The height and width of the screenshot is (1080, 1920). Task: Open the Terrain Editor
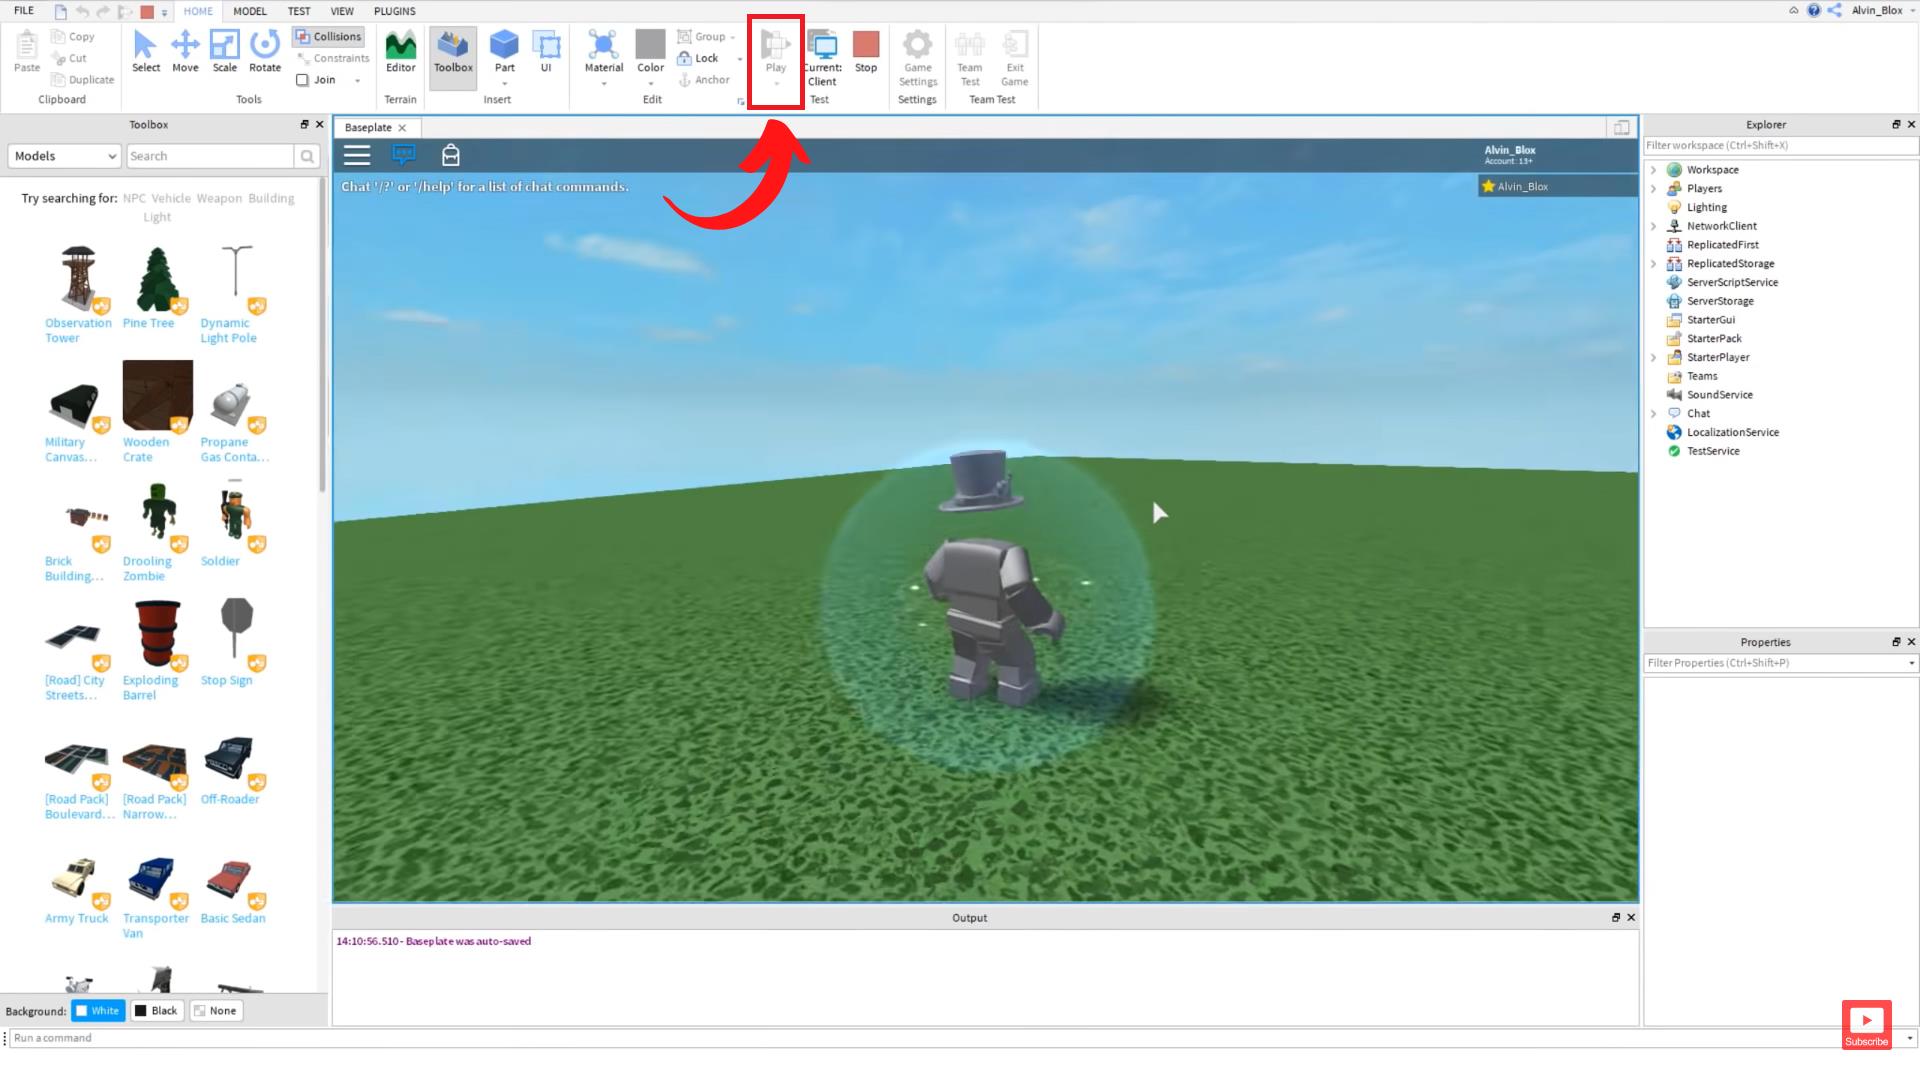401,52
